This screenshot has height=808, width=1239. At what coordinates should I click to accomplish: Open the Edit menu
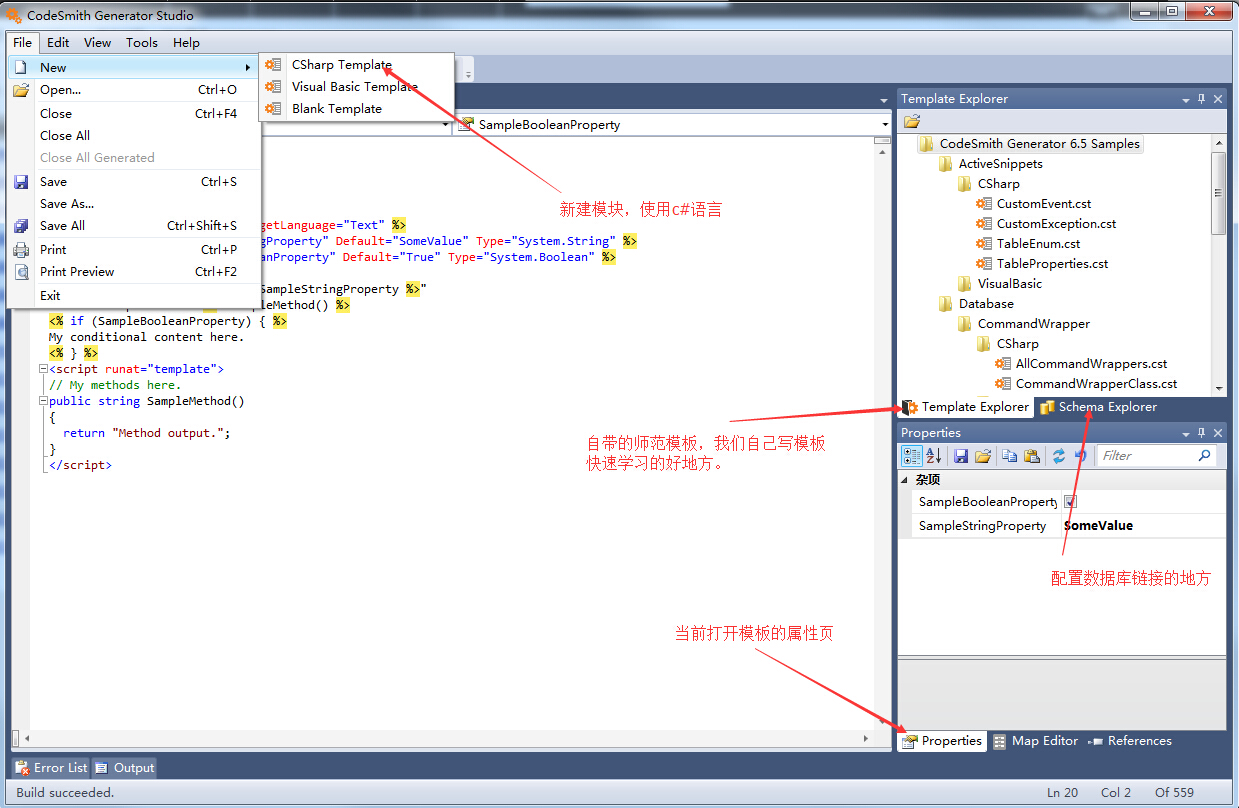pos(58,43)
